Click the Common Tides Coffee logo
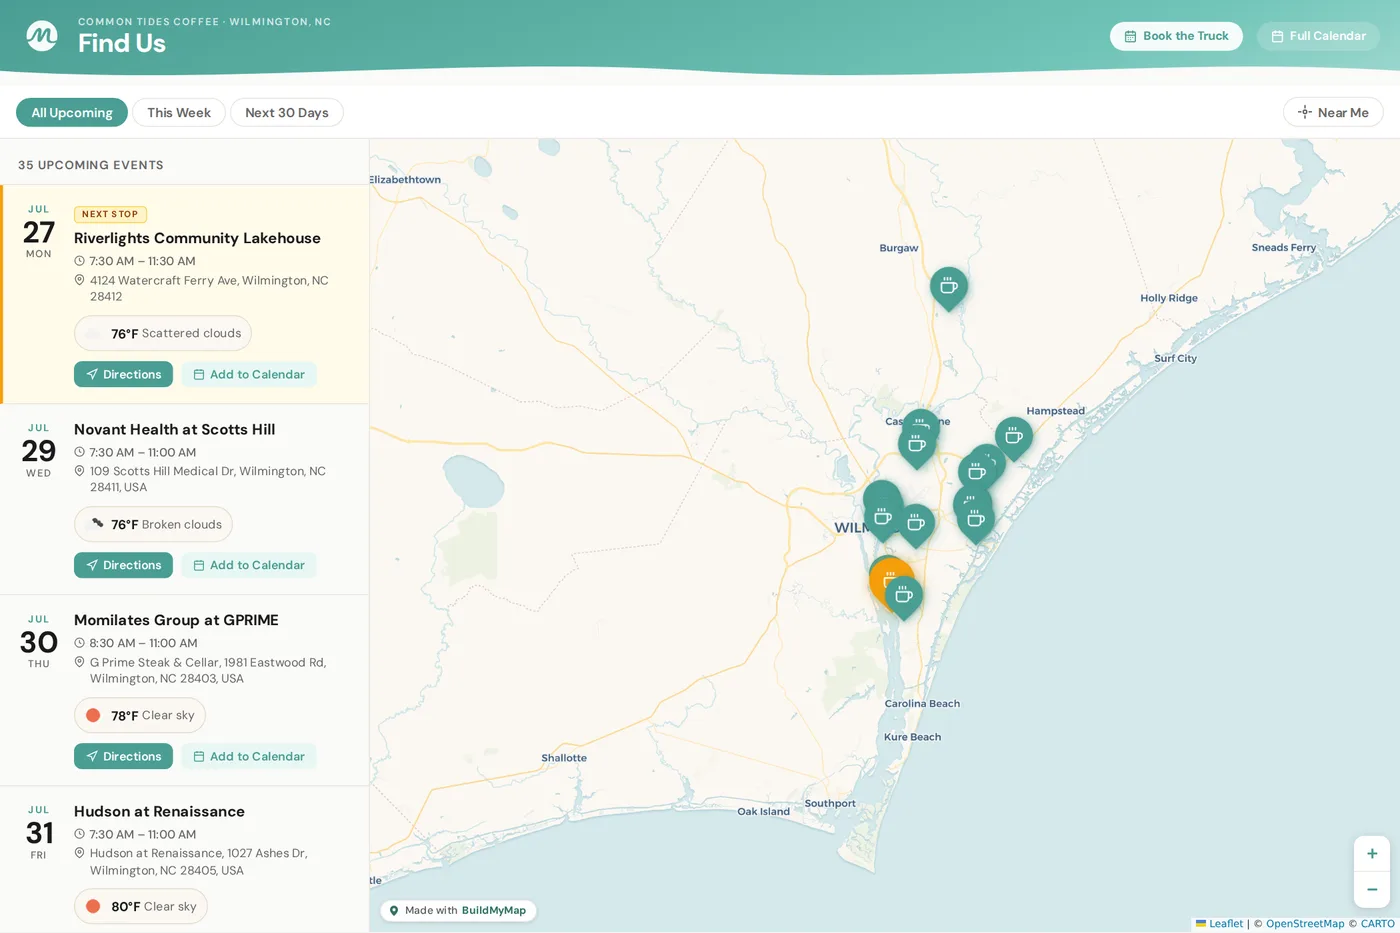The width and height of the screenshot is (1400, 933). tap(42, 36)
